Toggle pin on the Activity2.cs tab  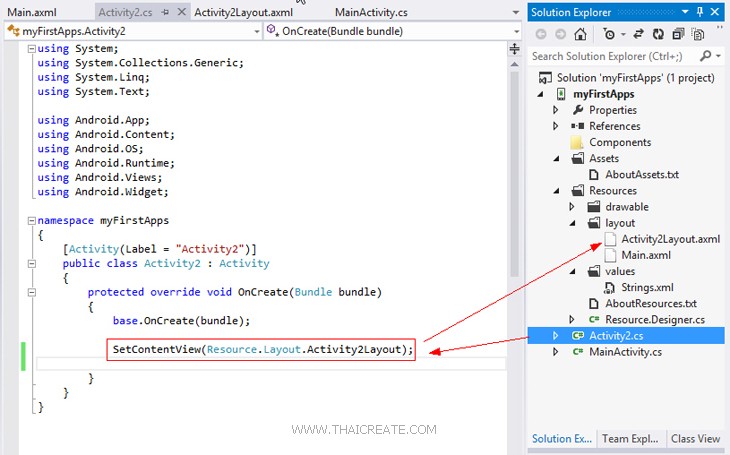(165, 13)
